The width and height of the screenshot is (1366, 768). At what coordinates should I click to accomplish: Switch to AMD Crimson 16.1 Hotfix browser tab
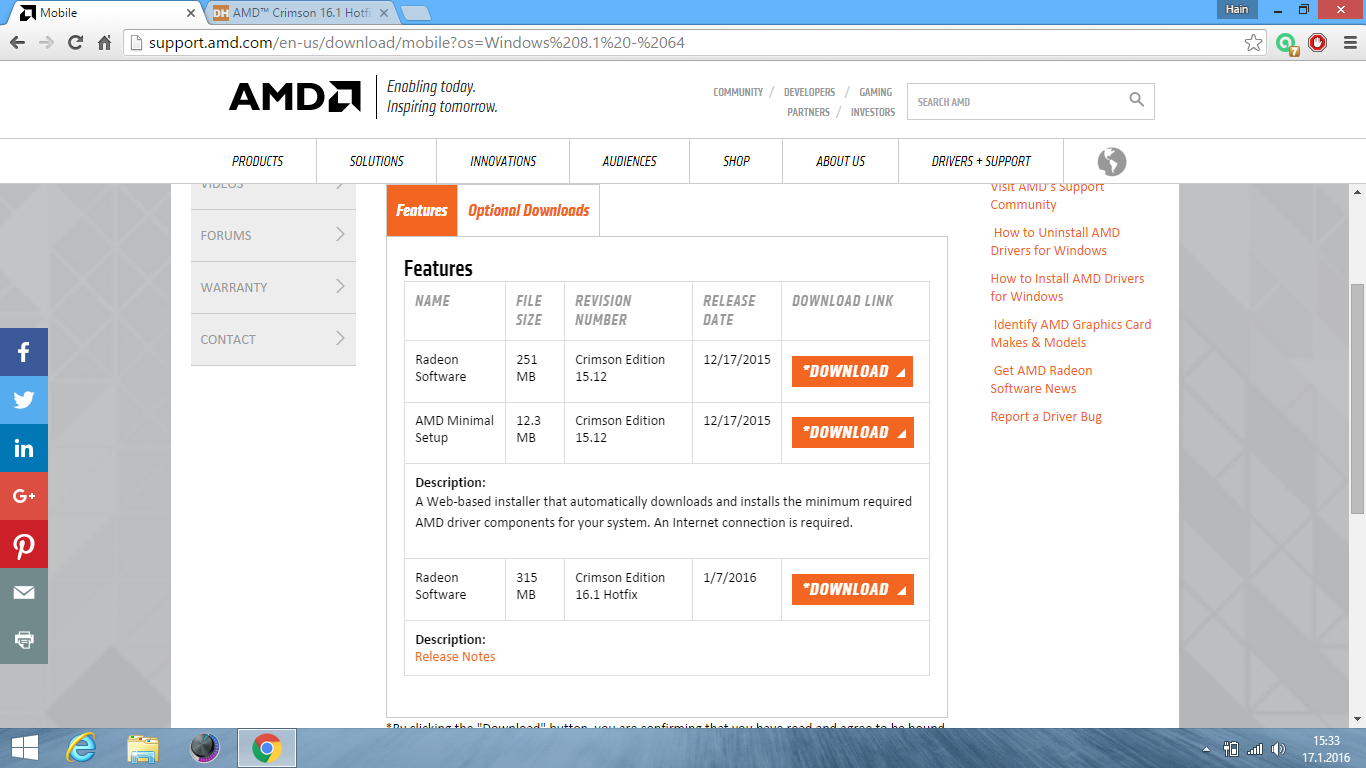coord(301,13)
